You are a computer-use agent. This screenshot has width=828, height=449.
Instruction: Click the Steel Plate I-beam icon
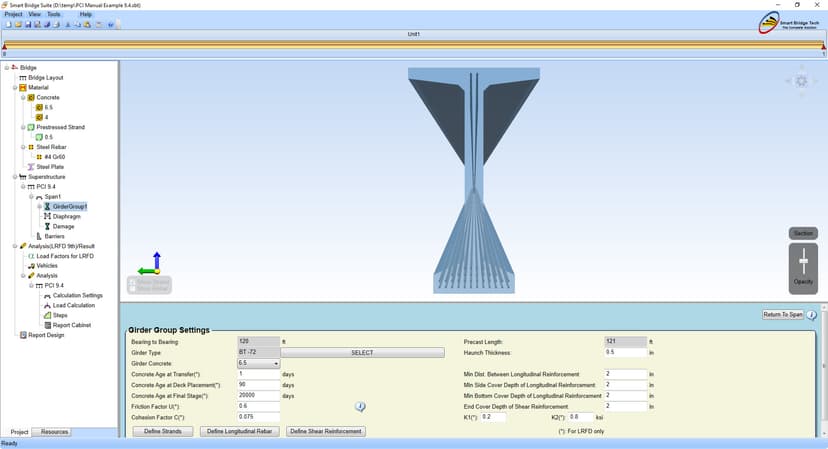[31, 167]
